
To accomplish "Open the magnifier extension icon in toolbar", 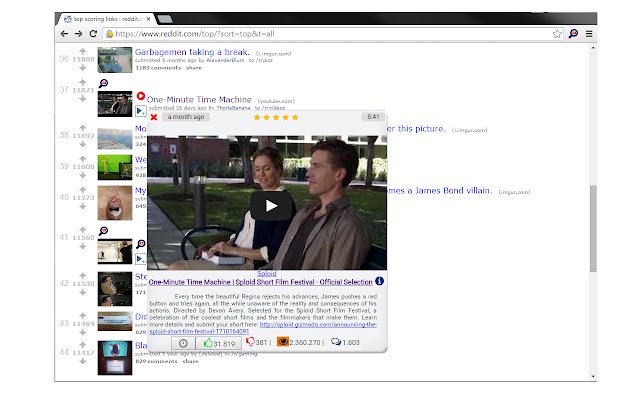I will 573,33.
